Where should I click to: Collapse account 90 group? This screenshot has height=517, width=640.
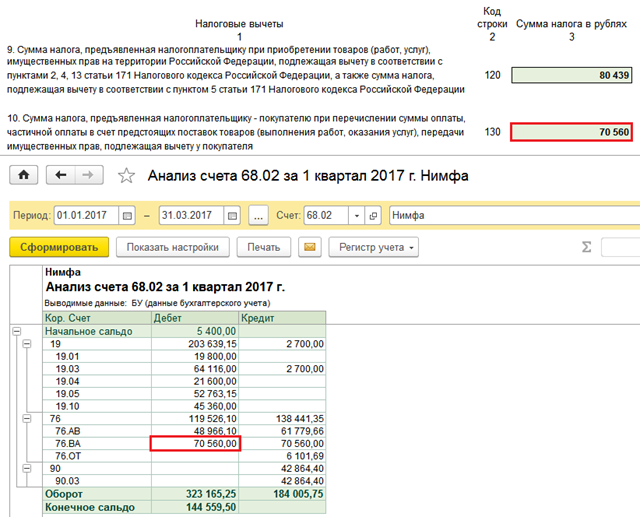pyautogui.click(x=27, y=468)
